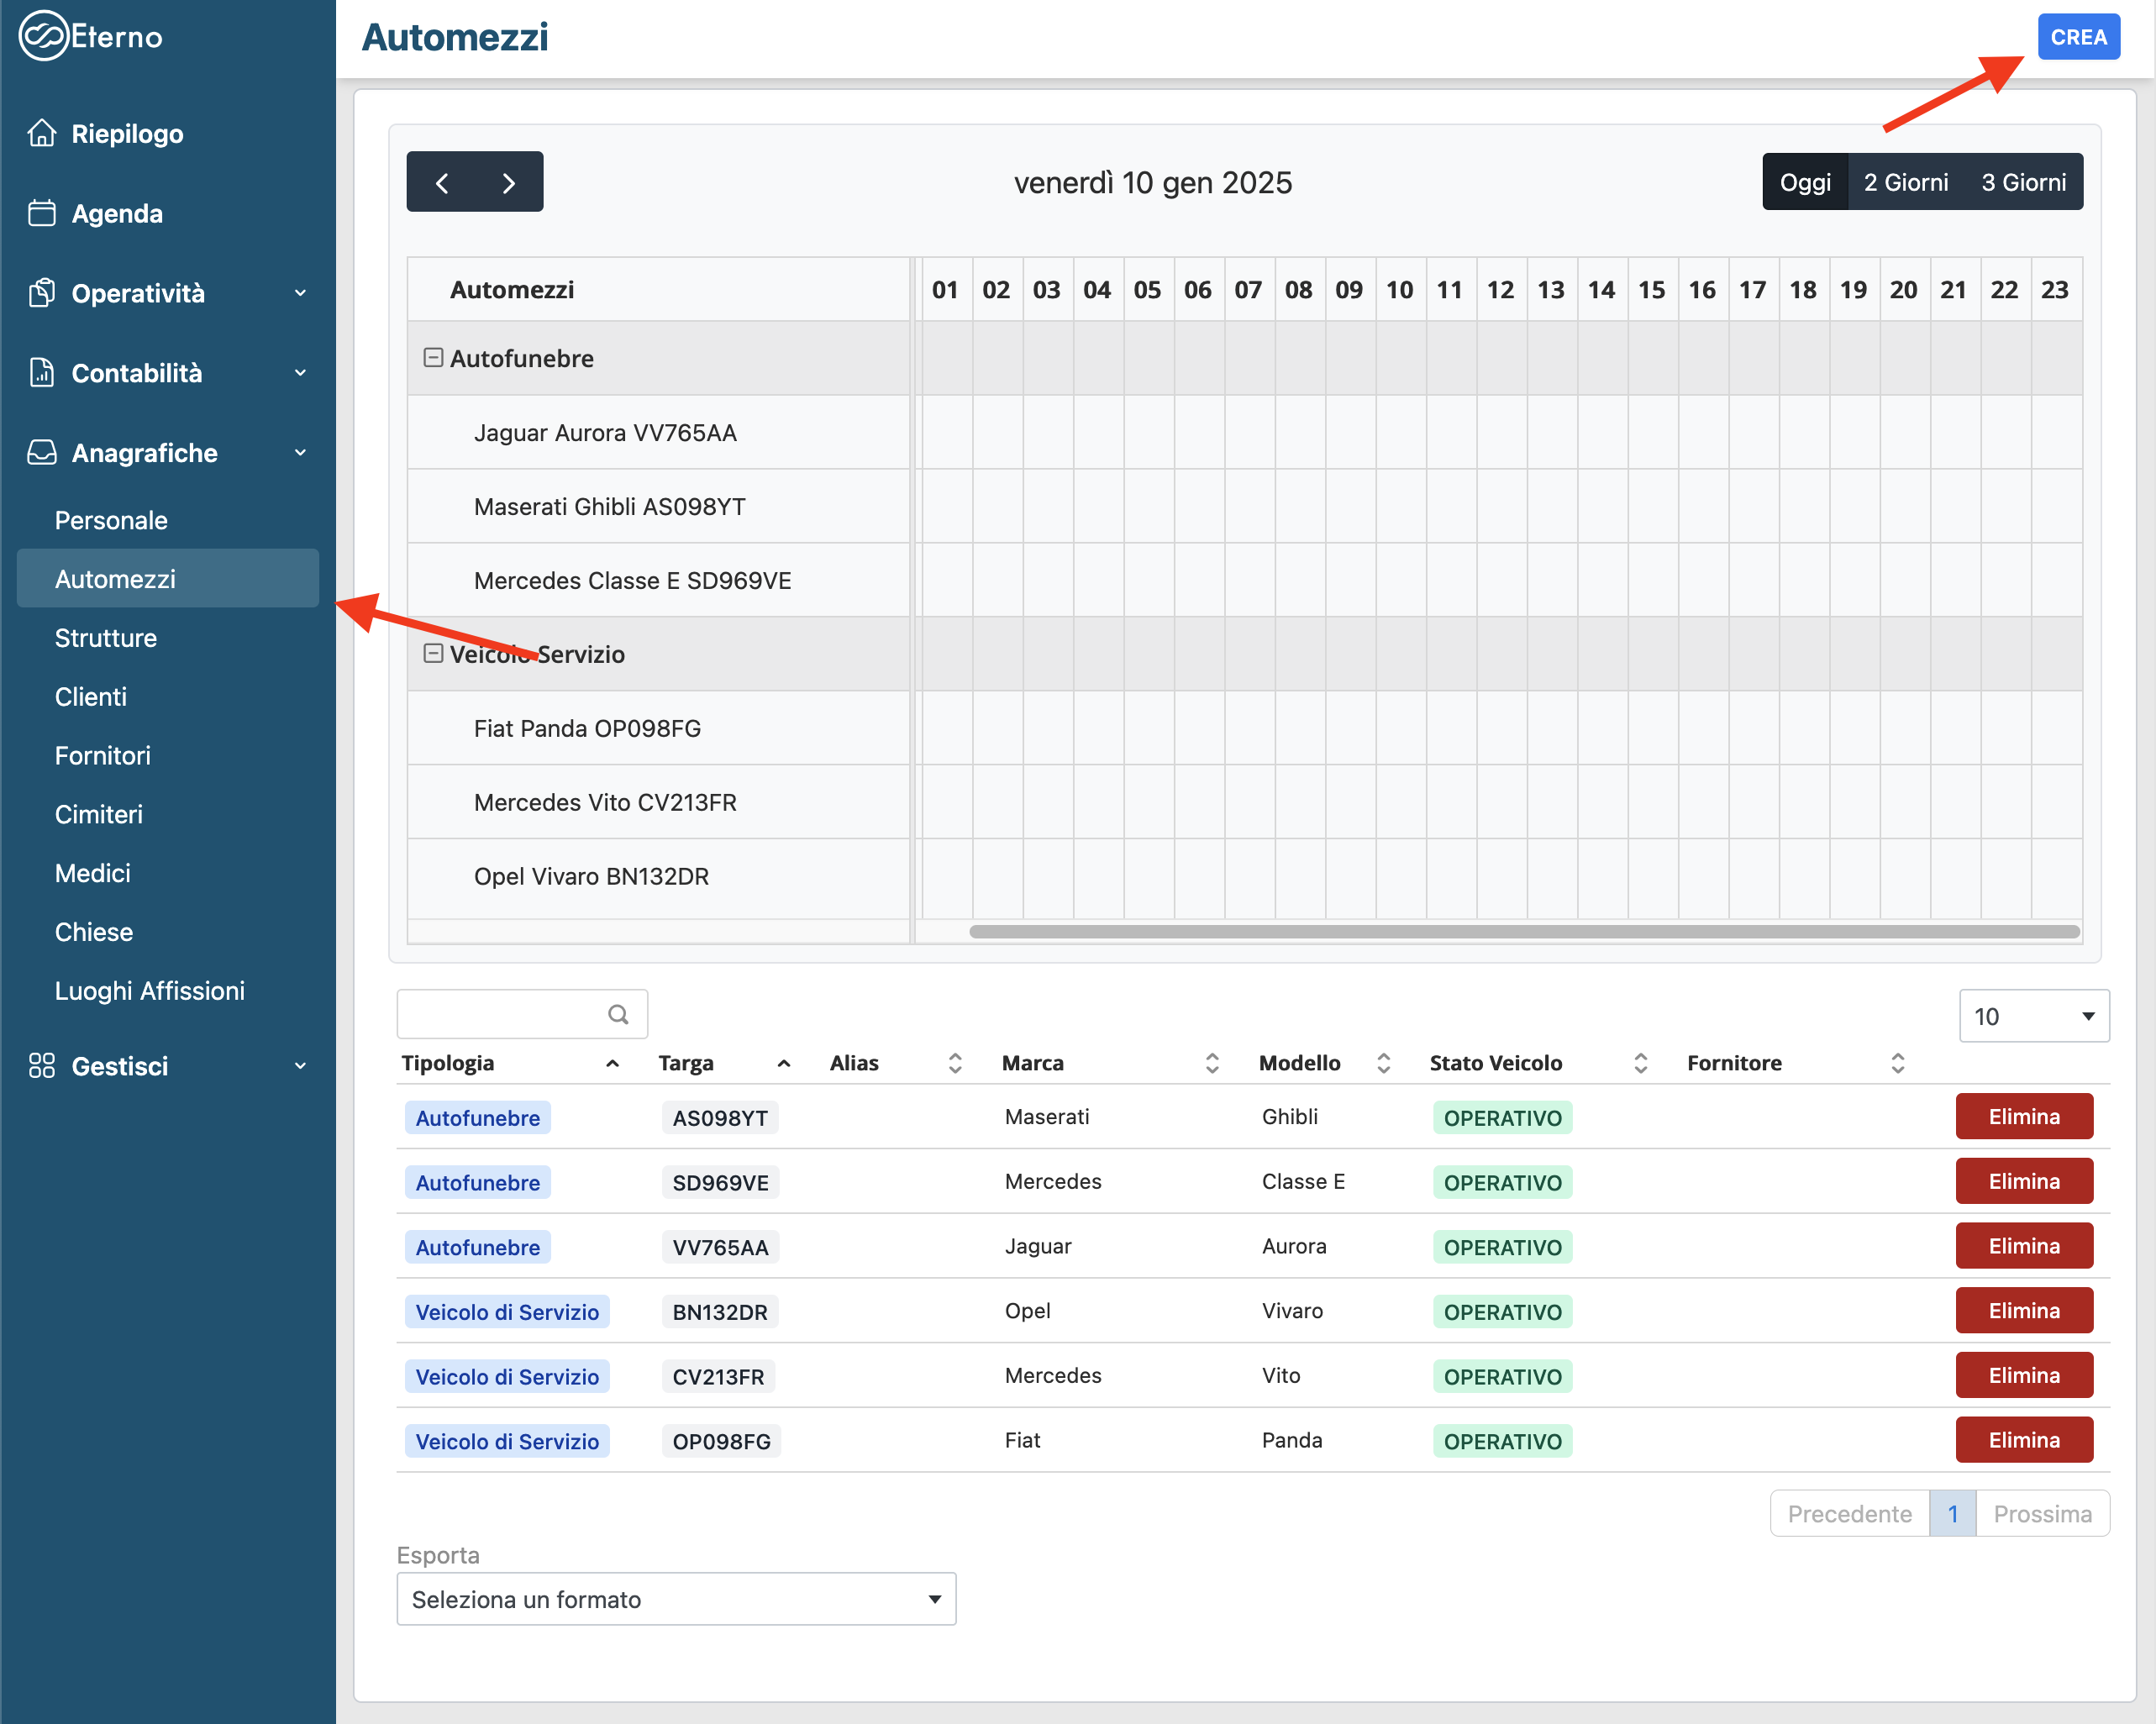Viewport: 2156px width, 1724px height.
Task: Go to previous day with left arrow
Action: [x=442, y=182]
